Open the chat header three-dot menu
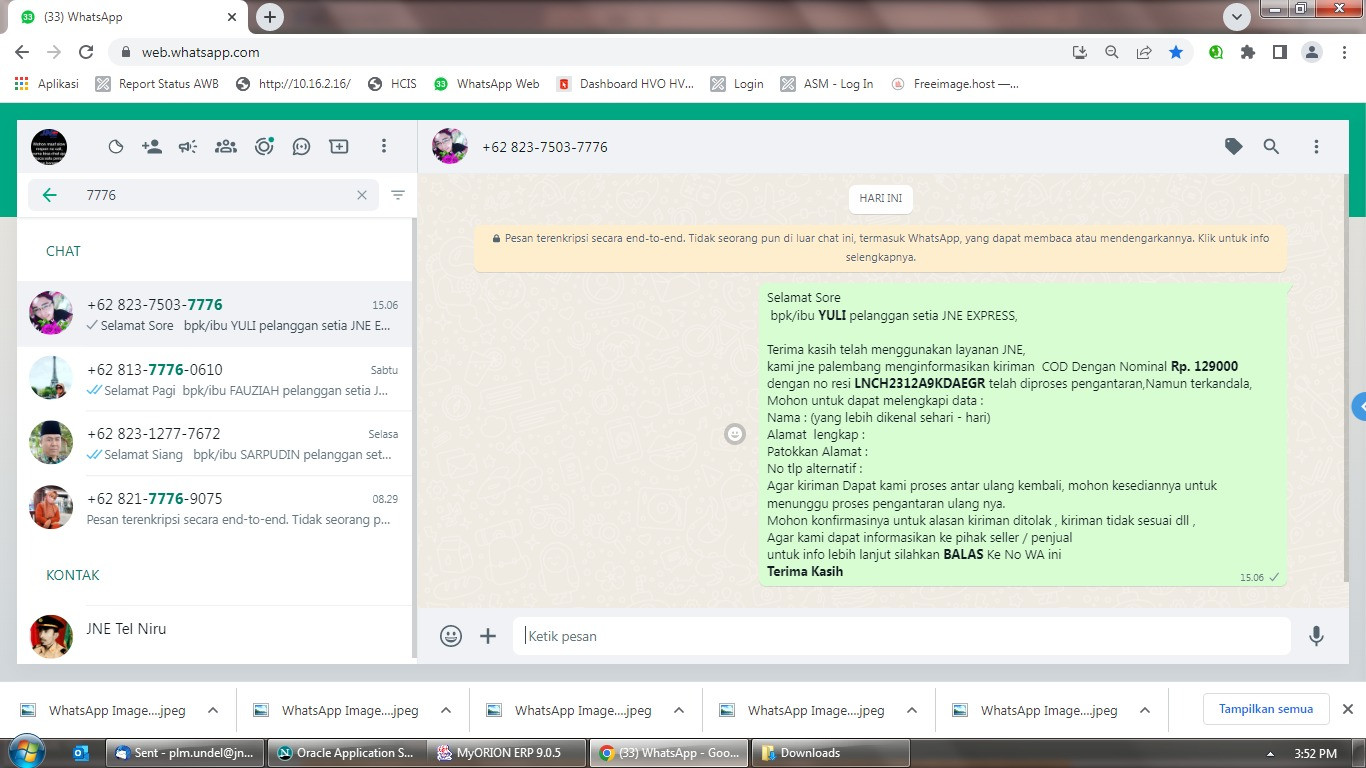Image resolution: width=1366 pixels, height=768 pixels. [x=1317, y=147]
